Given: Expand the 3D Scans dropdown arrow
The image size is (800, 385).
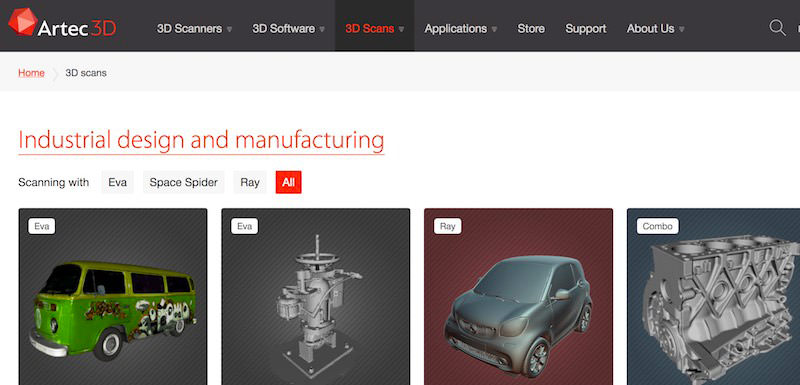Looking at the screenshot, I should (x=402, y=30).
